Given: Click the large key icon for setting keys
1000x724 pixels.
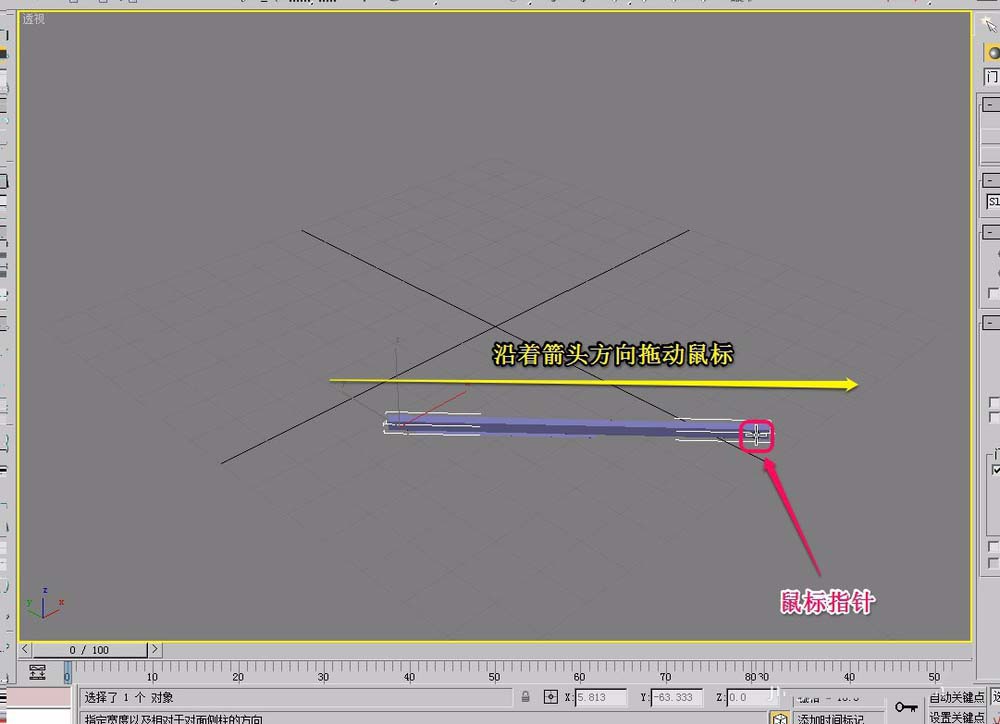Looking at the screenshot, I should [x=906, y=707].
